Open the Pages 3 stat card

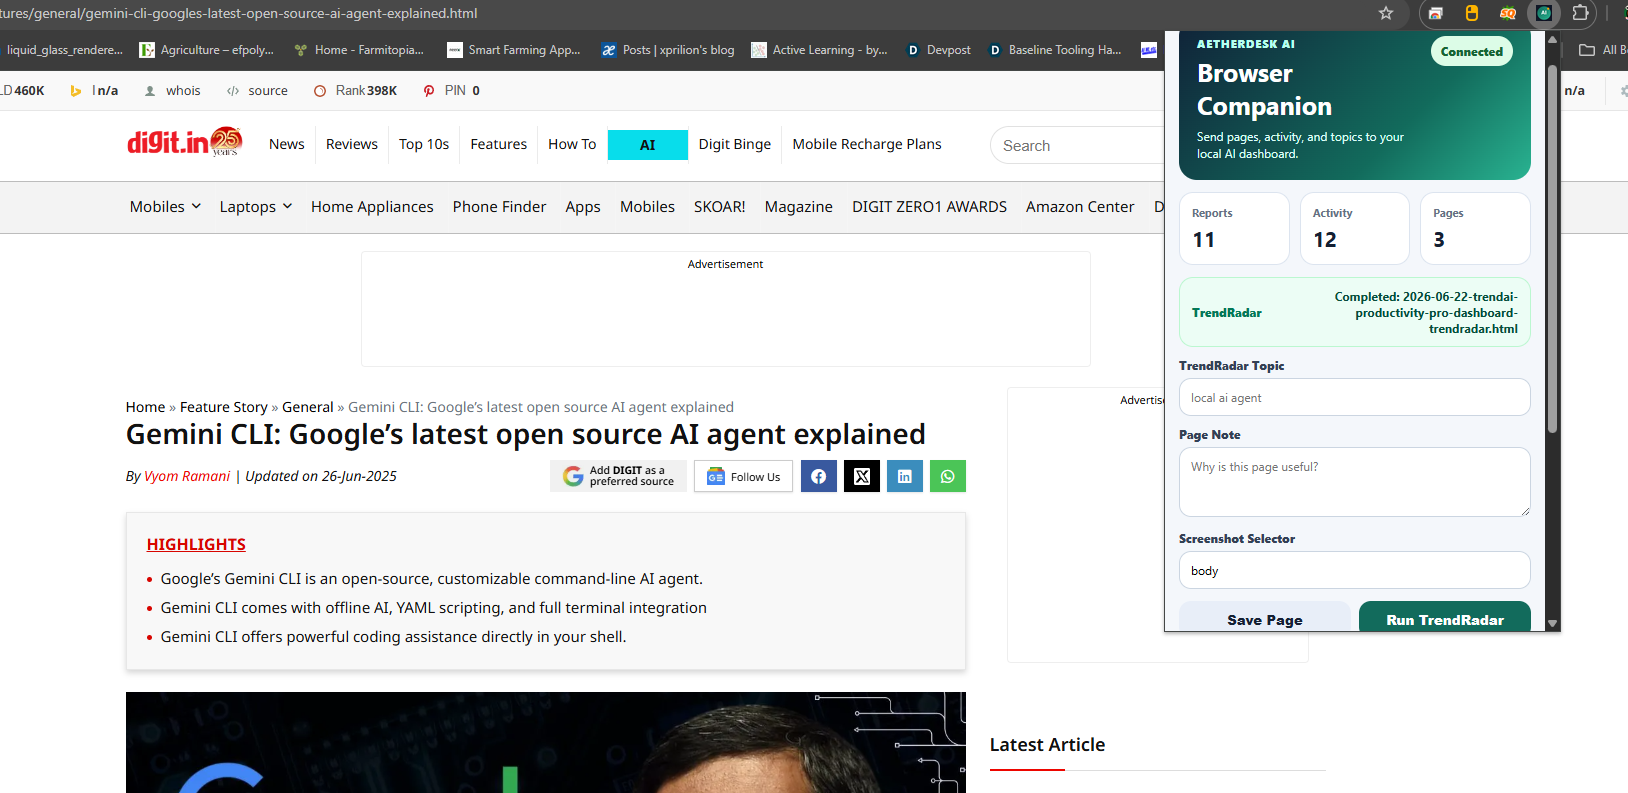(x=1475, y=228)
